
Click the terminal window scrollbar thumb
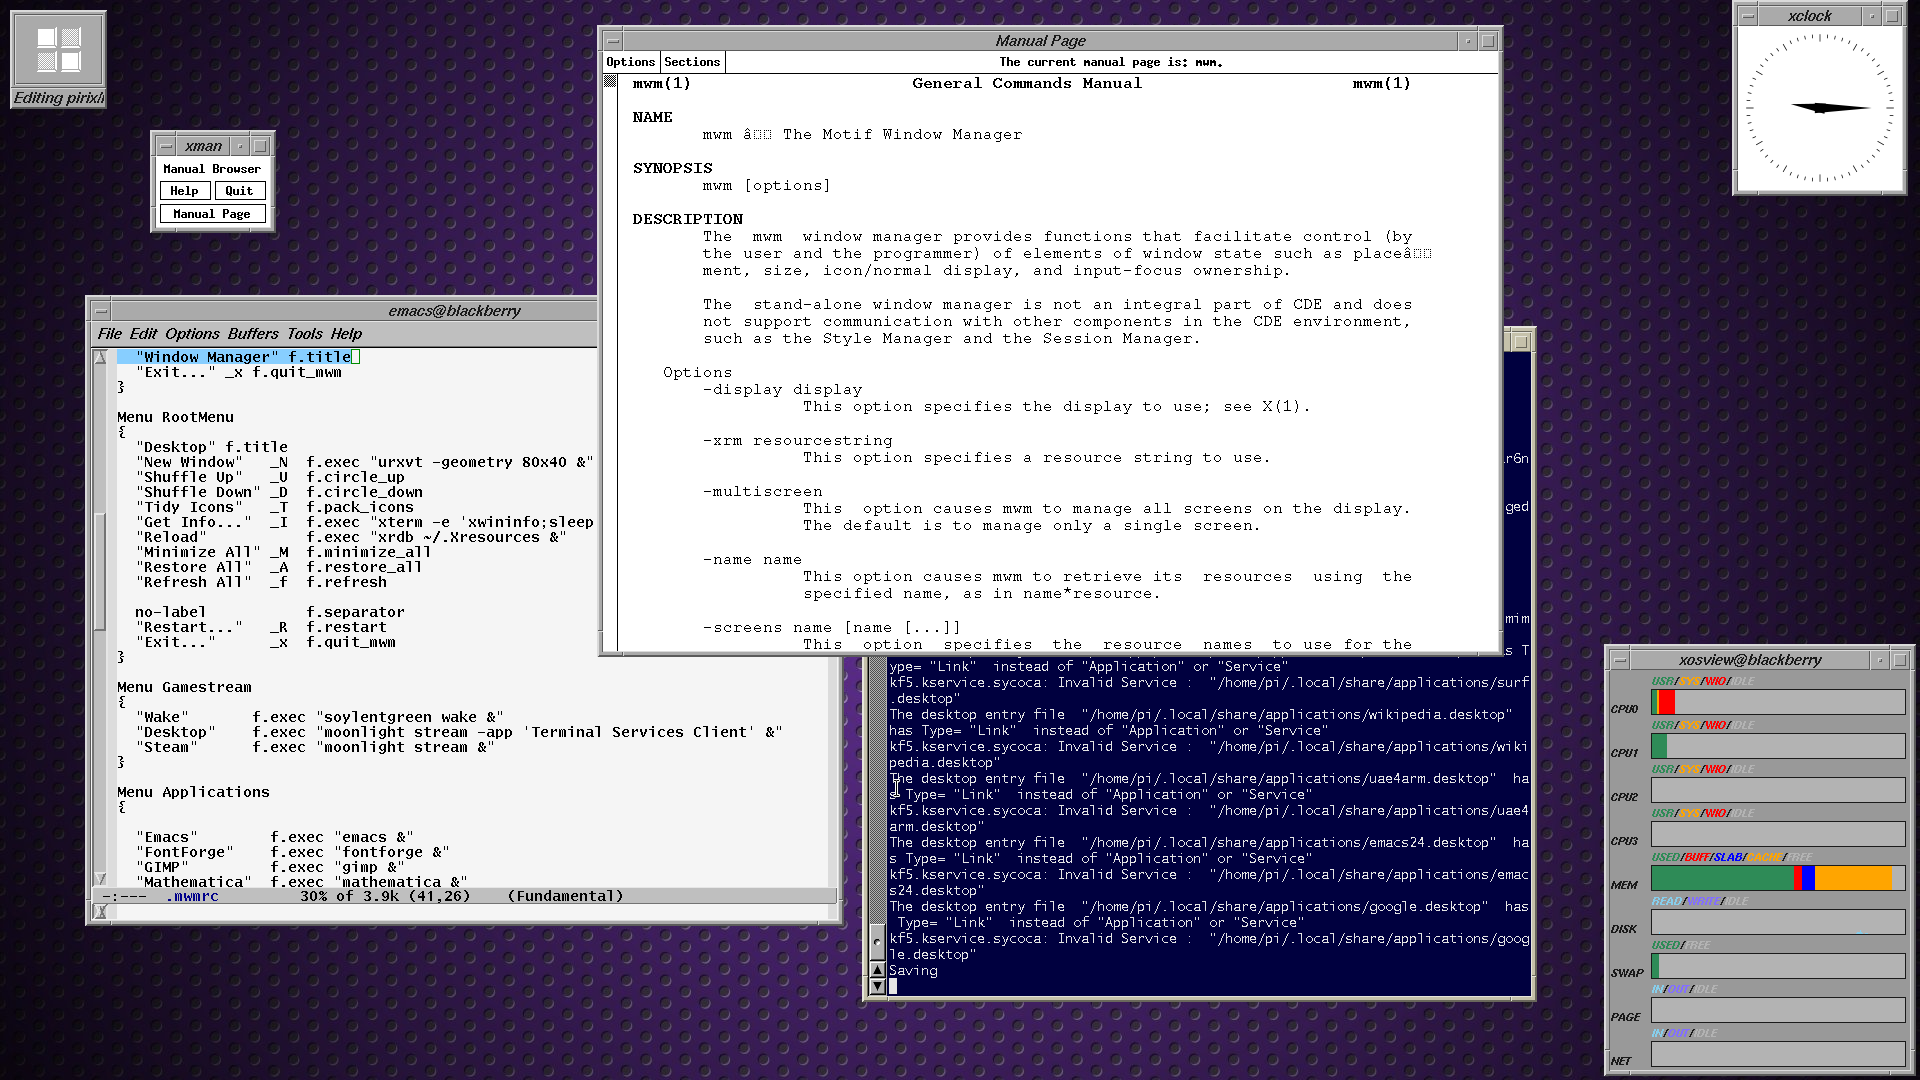coord(877,941)
